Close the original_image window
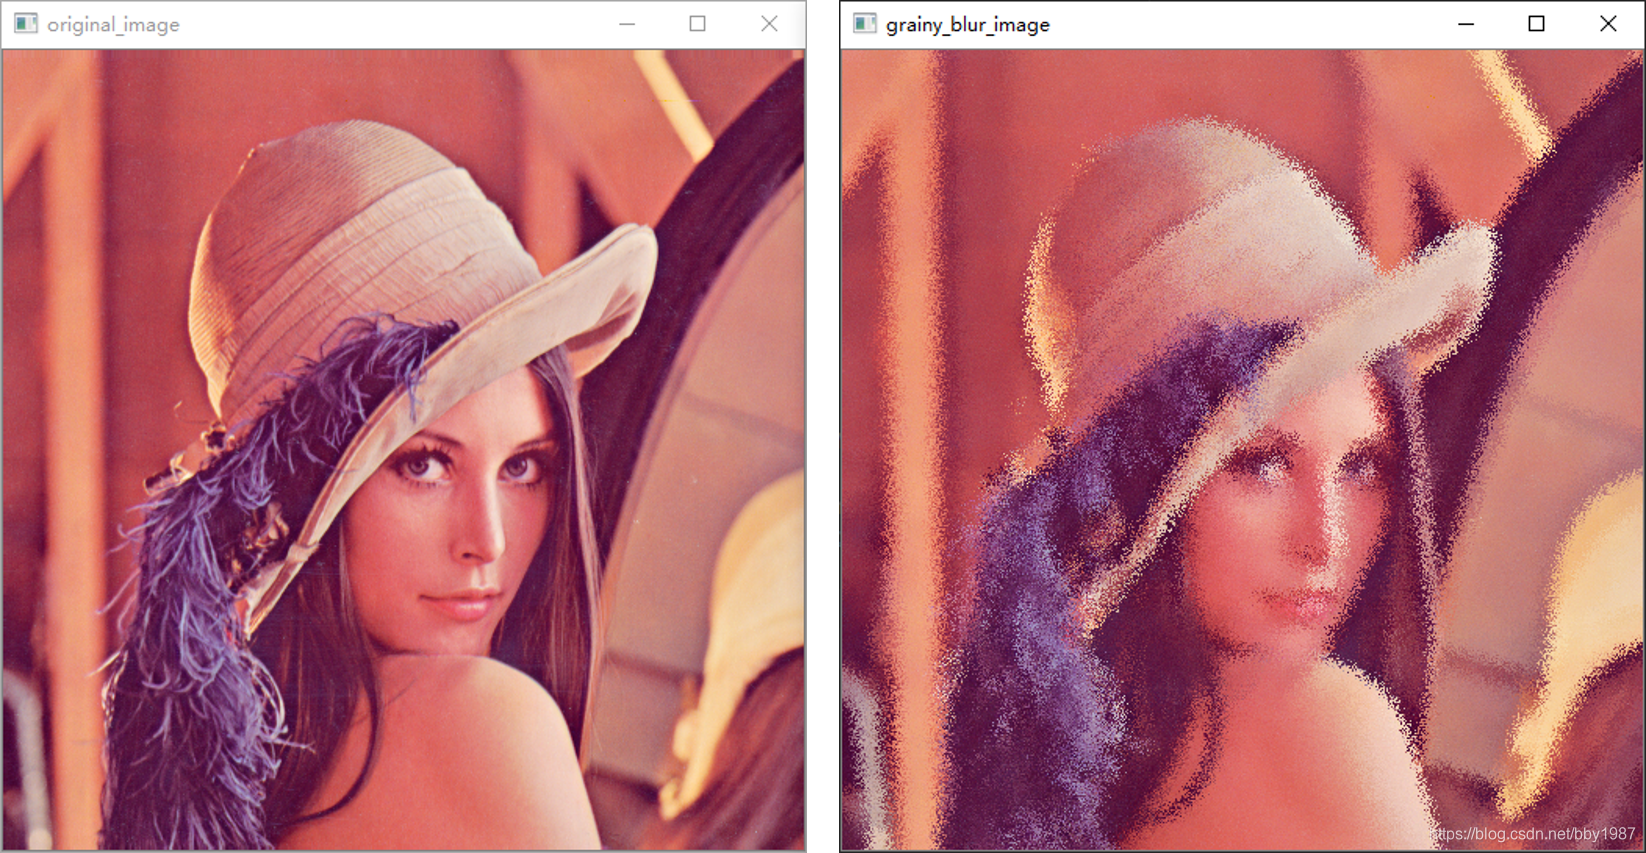The width and height of the screenshot is (1646, 853). pos(769,24)
